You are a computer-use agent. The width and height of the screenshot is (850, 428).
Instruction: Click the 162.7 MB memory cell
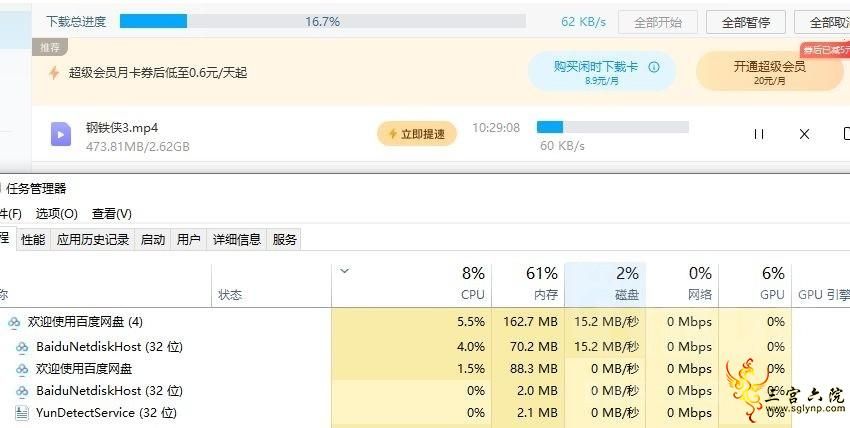pyautogui.click(x=528, y=322)
